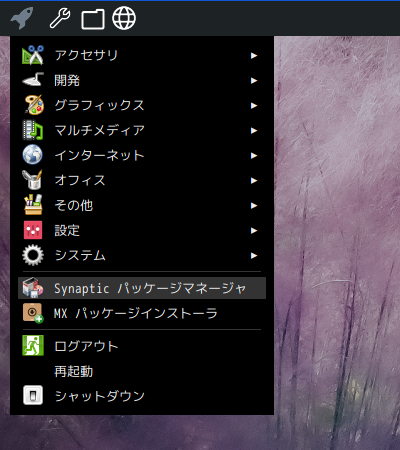Click the グラフィックス paint palette icon
The image size is (400, 450).
34,105
